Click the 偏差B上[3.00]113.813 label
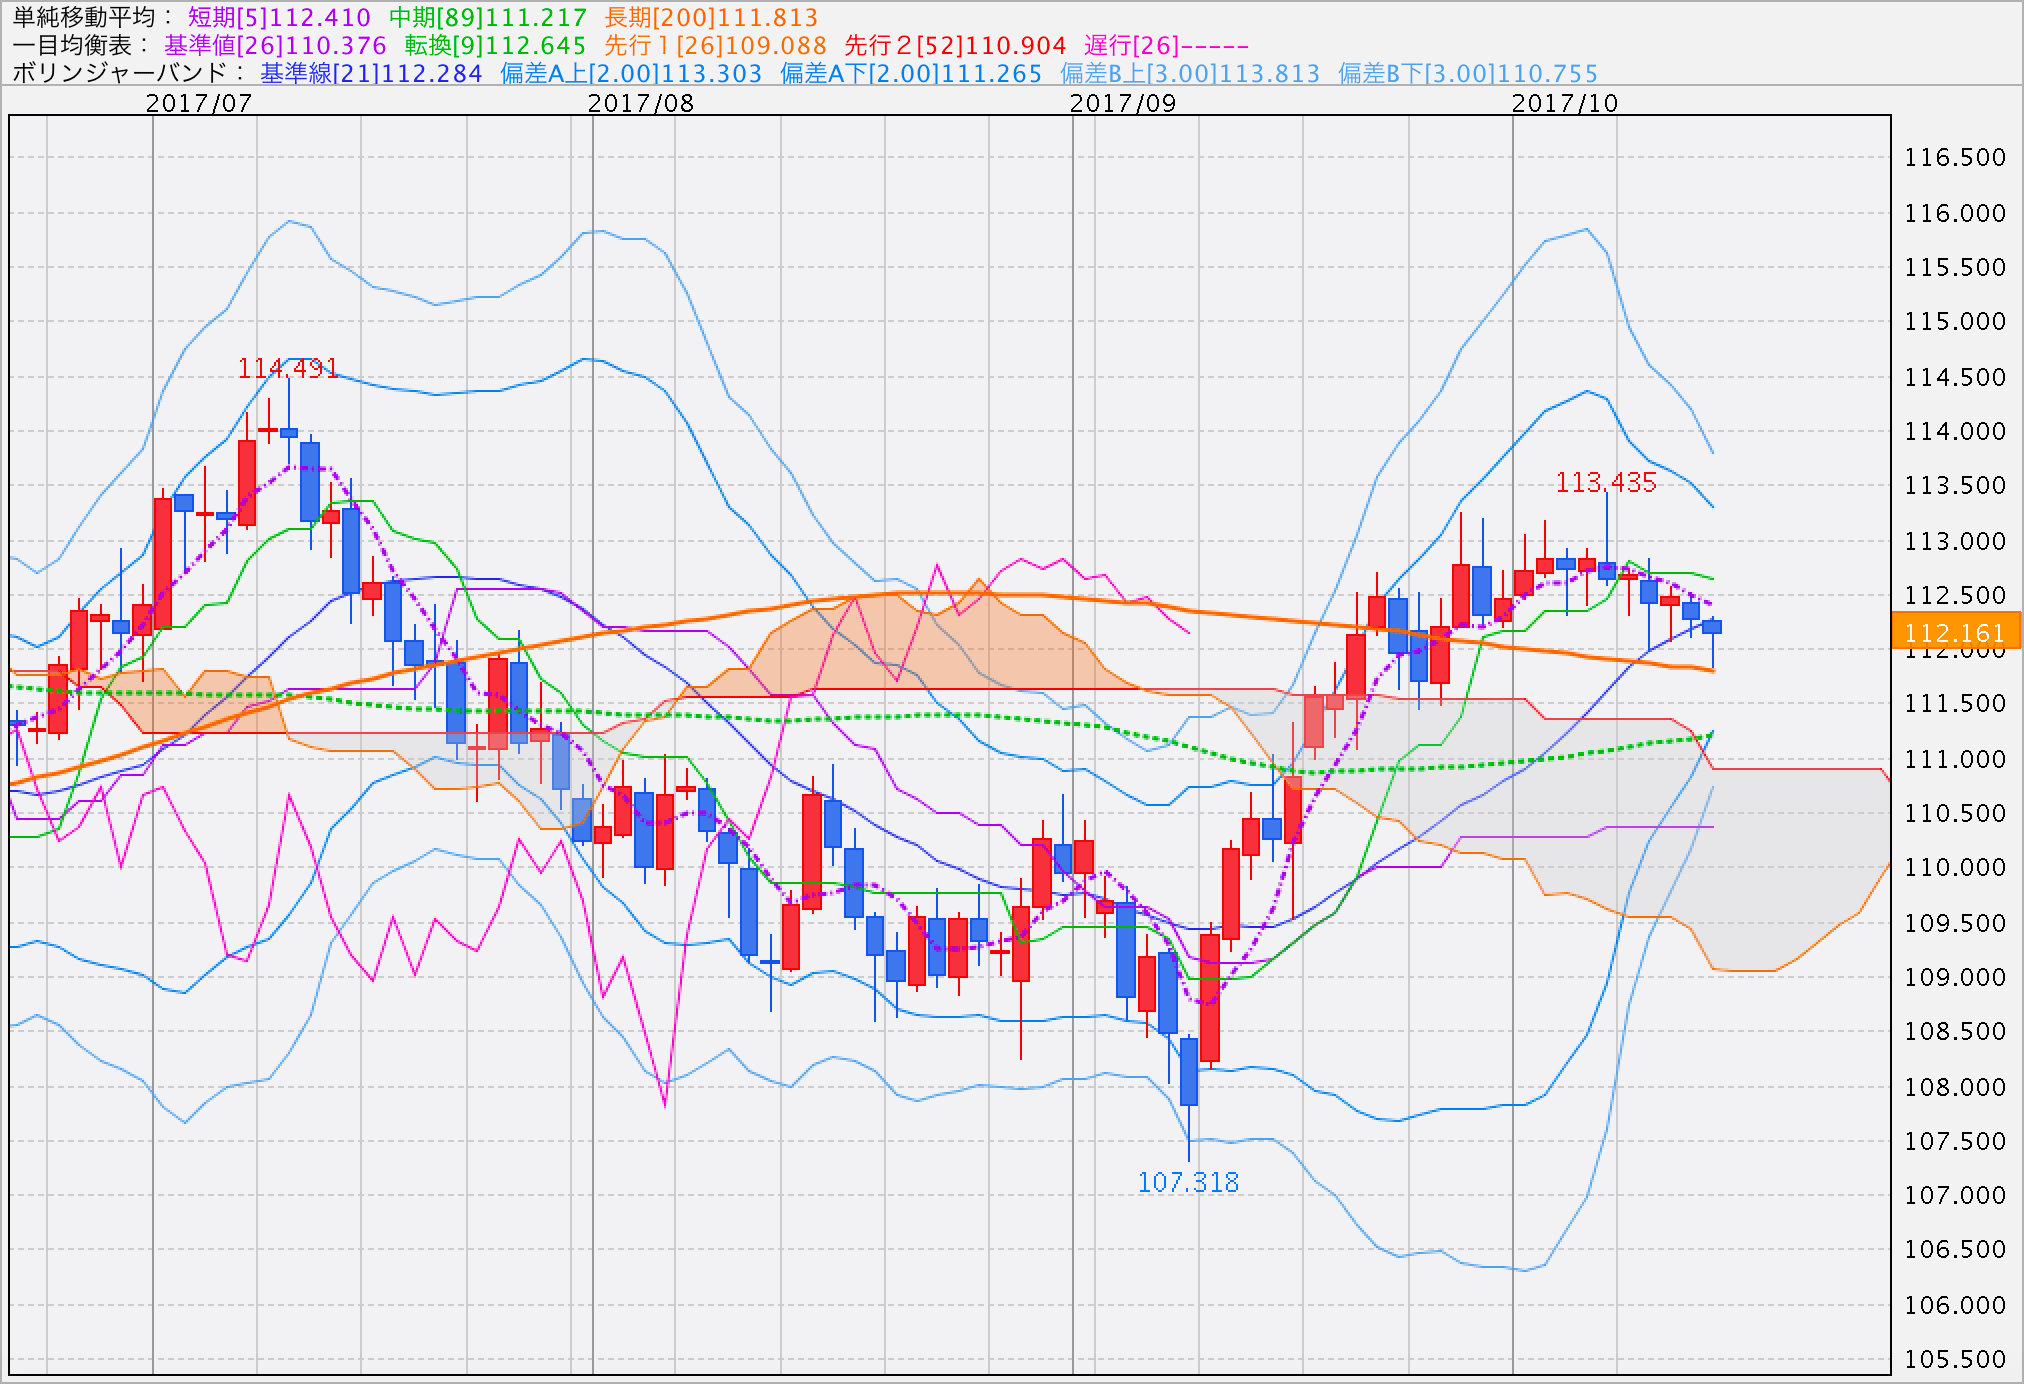This screenshot has width=2024, height=1384. [1190, 73]
